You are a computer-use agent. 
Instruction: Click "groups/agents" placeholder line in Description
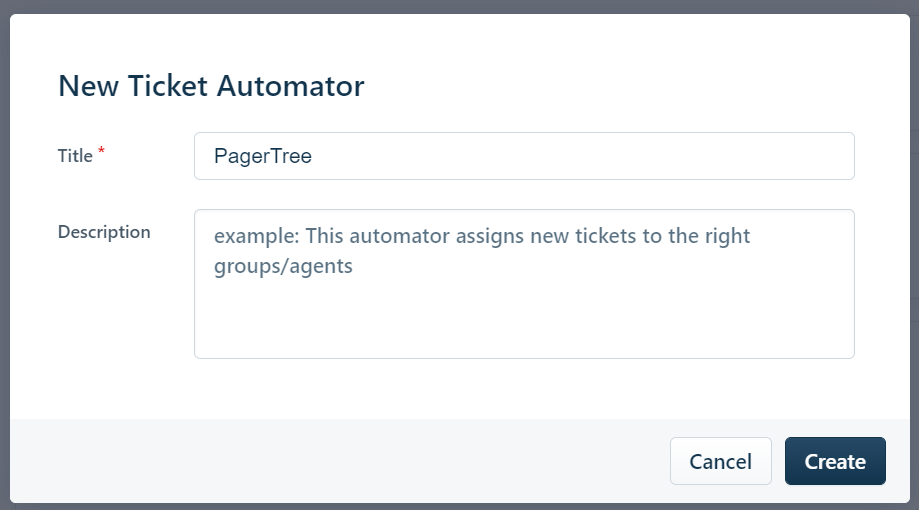pyautogui.click(x=283, y=268)
